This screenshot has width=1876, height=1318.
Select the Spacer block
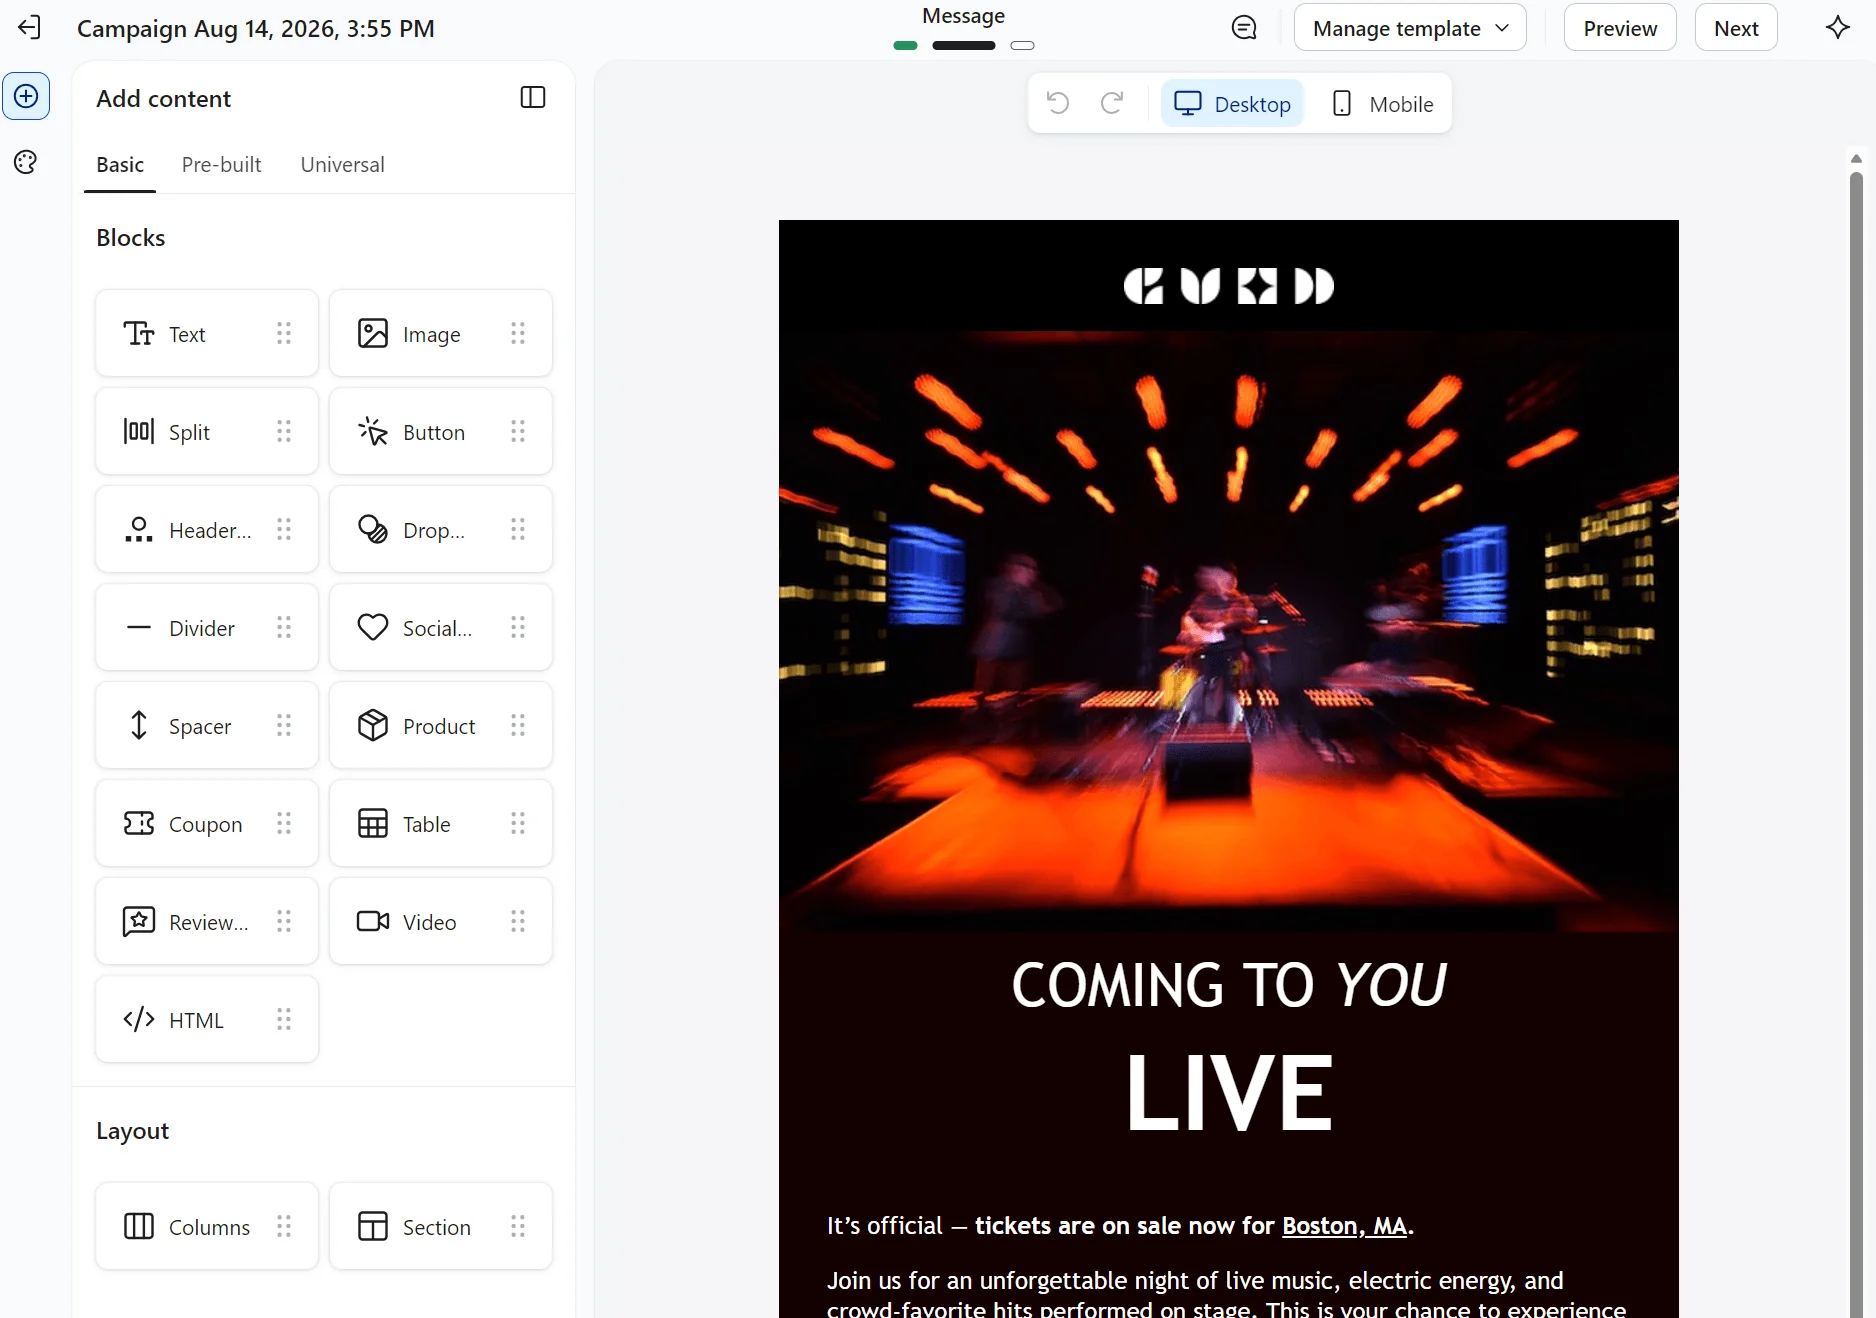click(x=207, y=726)
